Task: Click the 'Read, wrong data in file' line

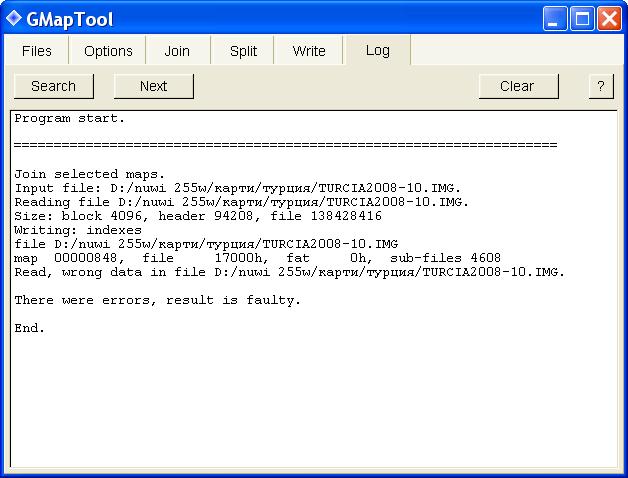Action: pyautogui.click(x=290, y=272)
